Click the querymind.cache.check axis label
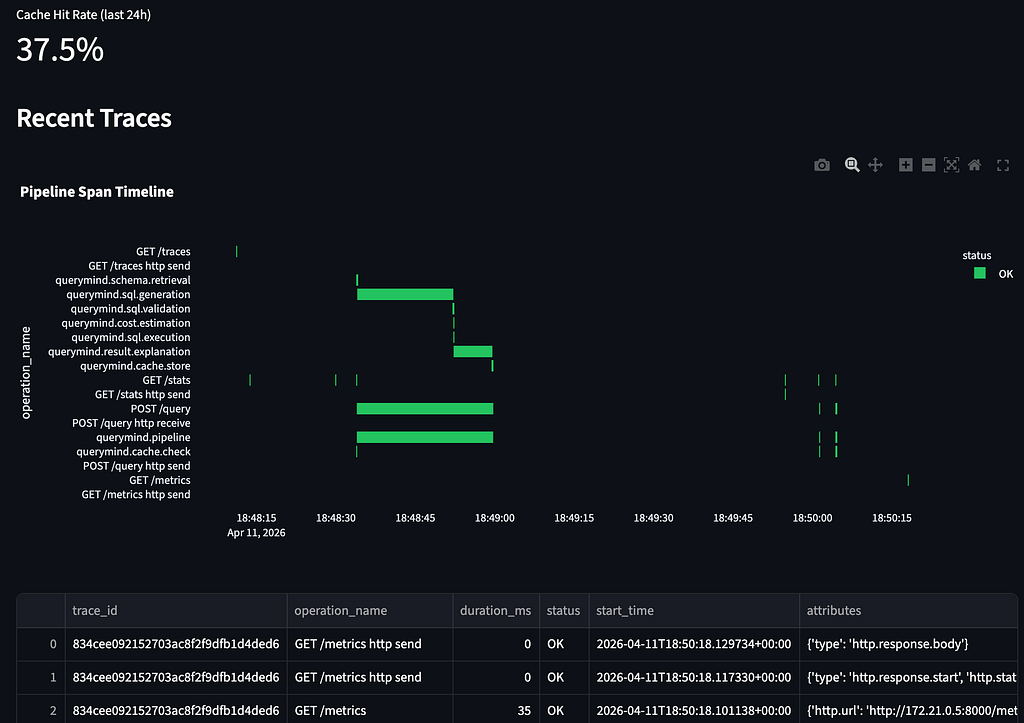1024x723 pixels. 133,452
